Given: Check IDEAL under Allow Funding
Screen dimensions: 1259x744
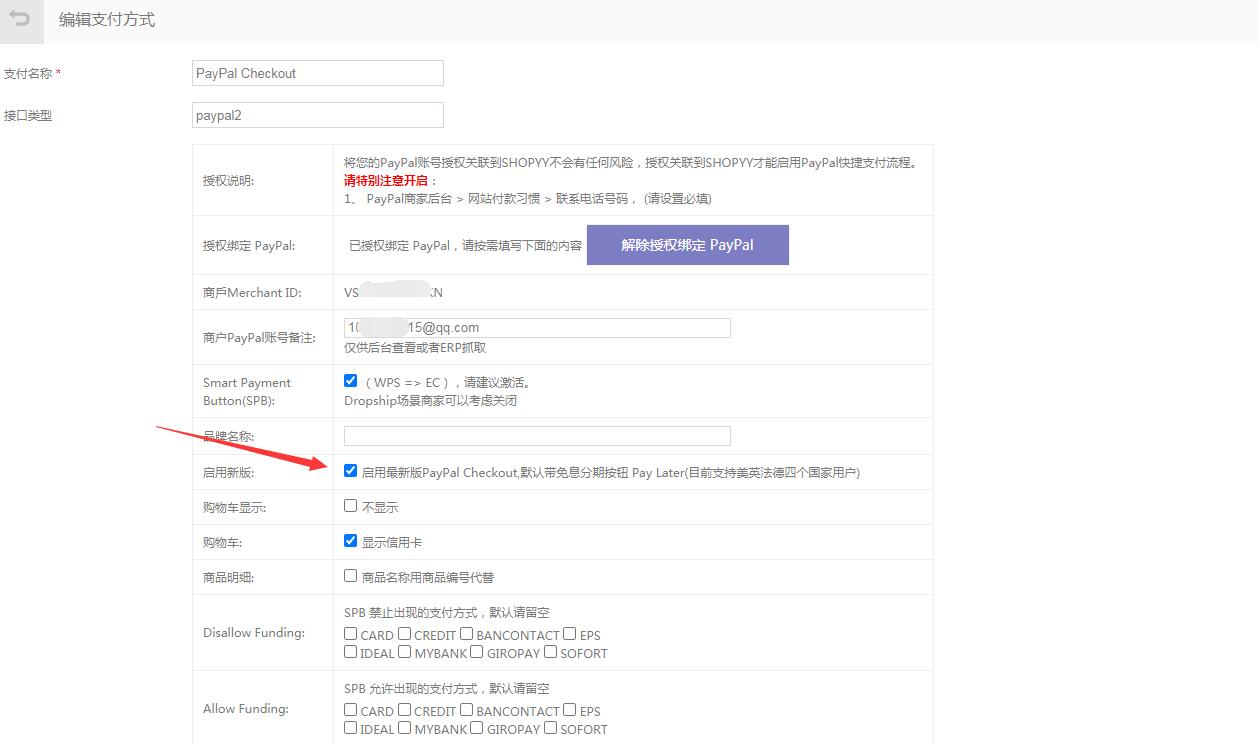Looking at the screenshot, I should tap(350, 728).
